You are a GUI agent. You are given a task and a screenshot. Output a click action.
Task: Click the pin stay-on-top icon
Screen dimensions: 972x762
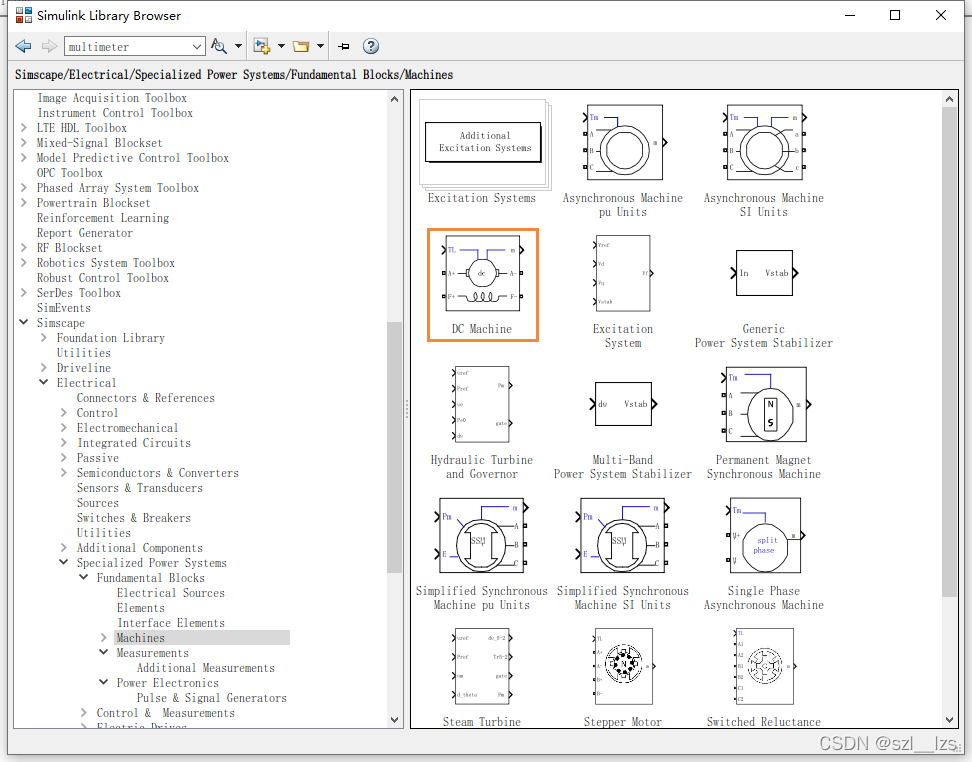(x=344, y=47)
